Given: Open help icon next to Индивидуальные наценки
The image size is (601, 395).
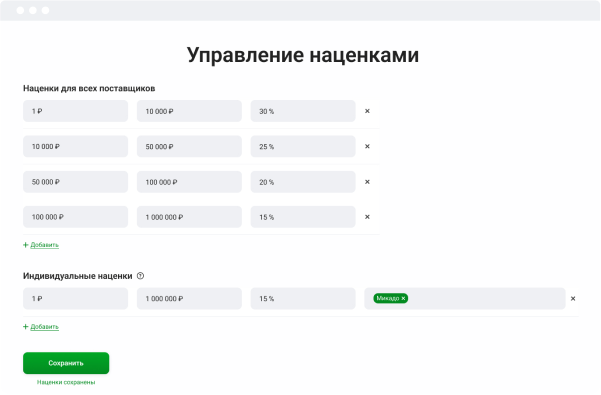Looking at the screenshot, I should coord(141,276).
